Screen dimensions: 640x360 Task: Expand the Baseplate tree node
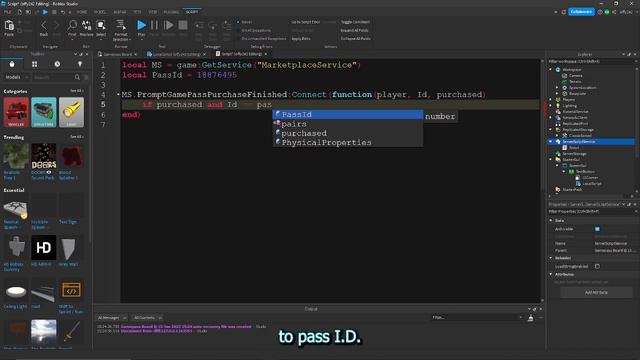(557, 94)
